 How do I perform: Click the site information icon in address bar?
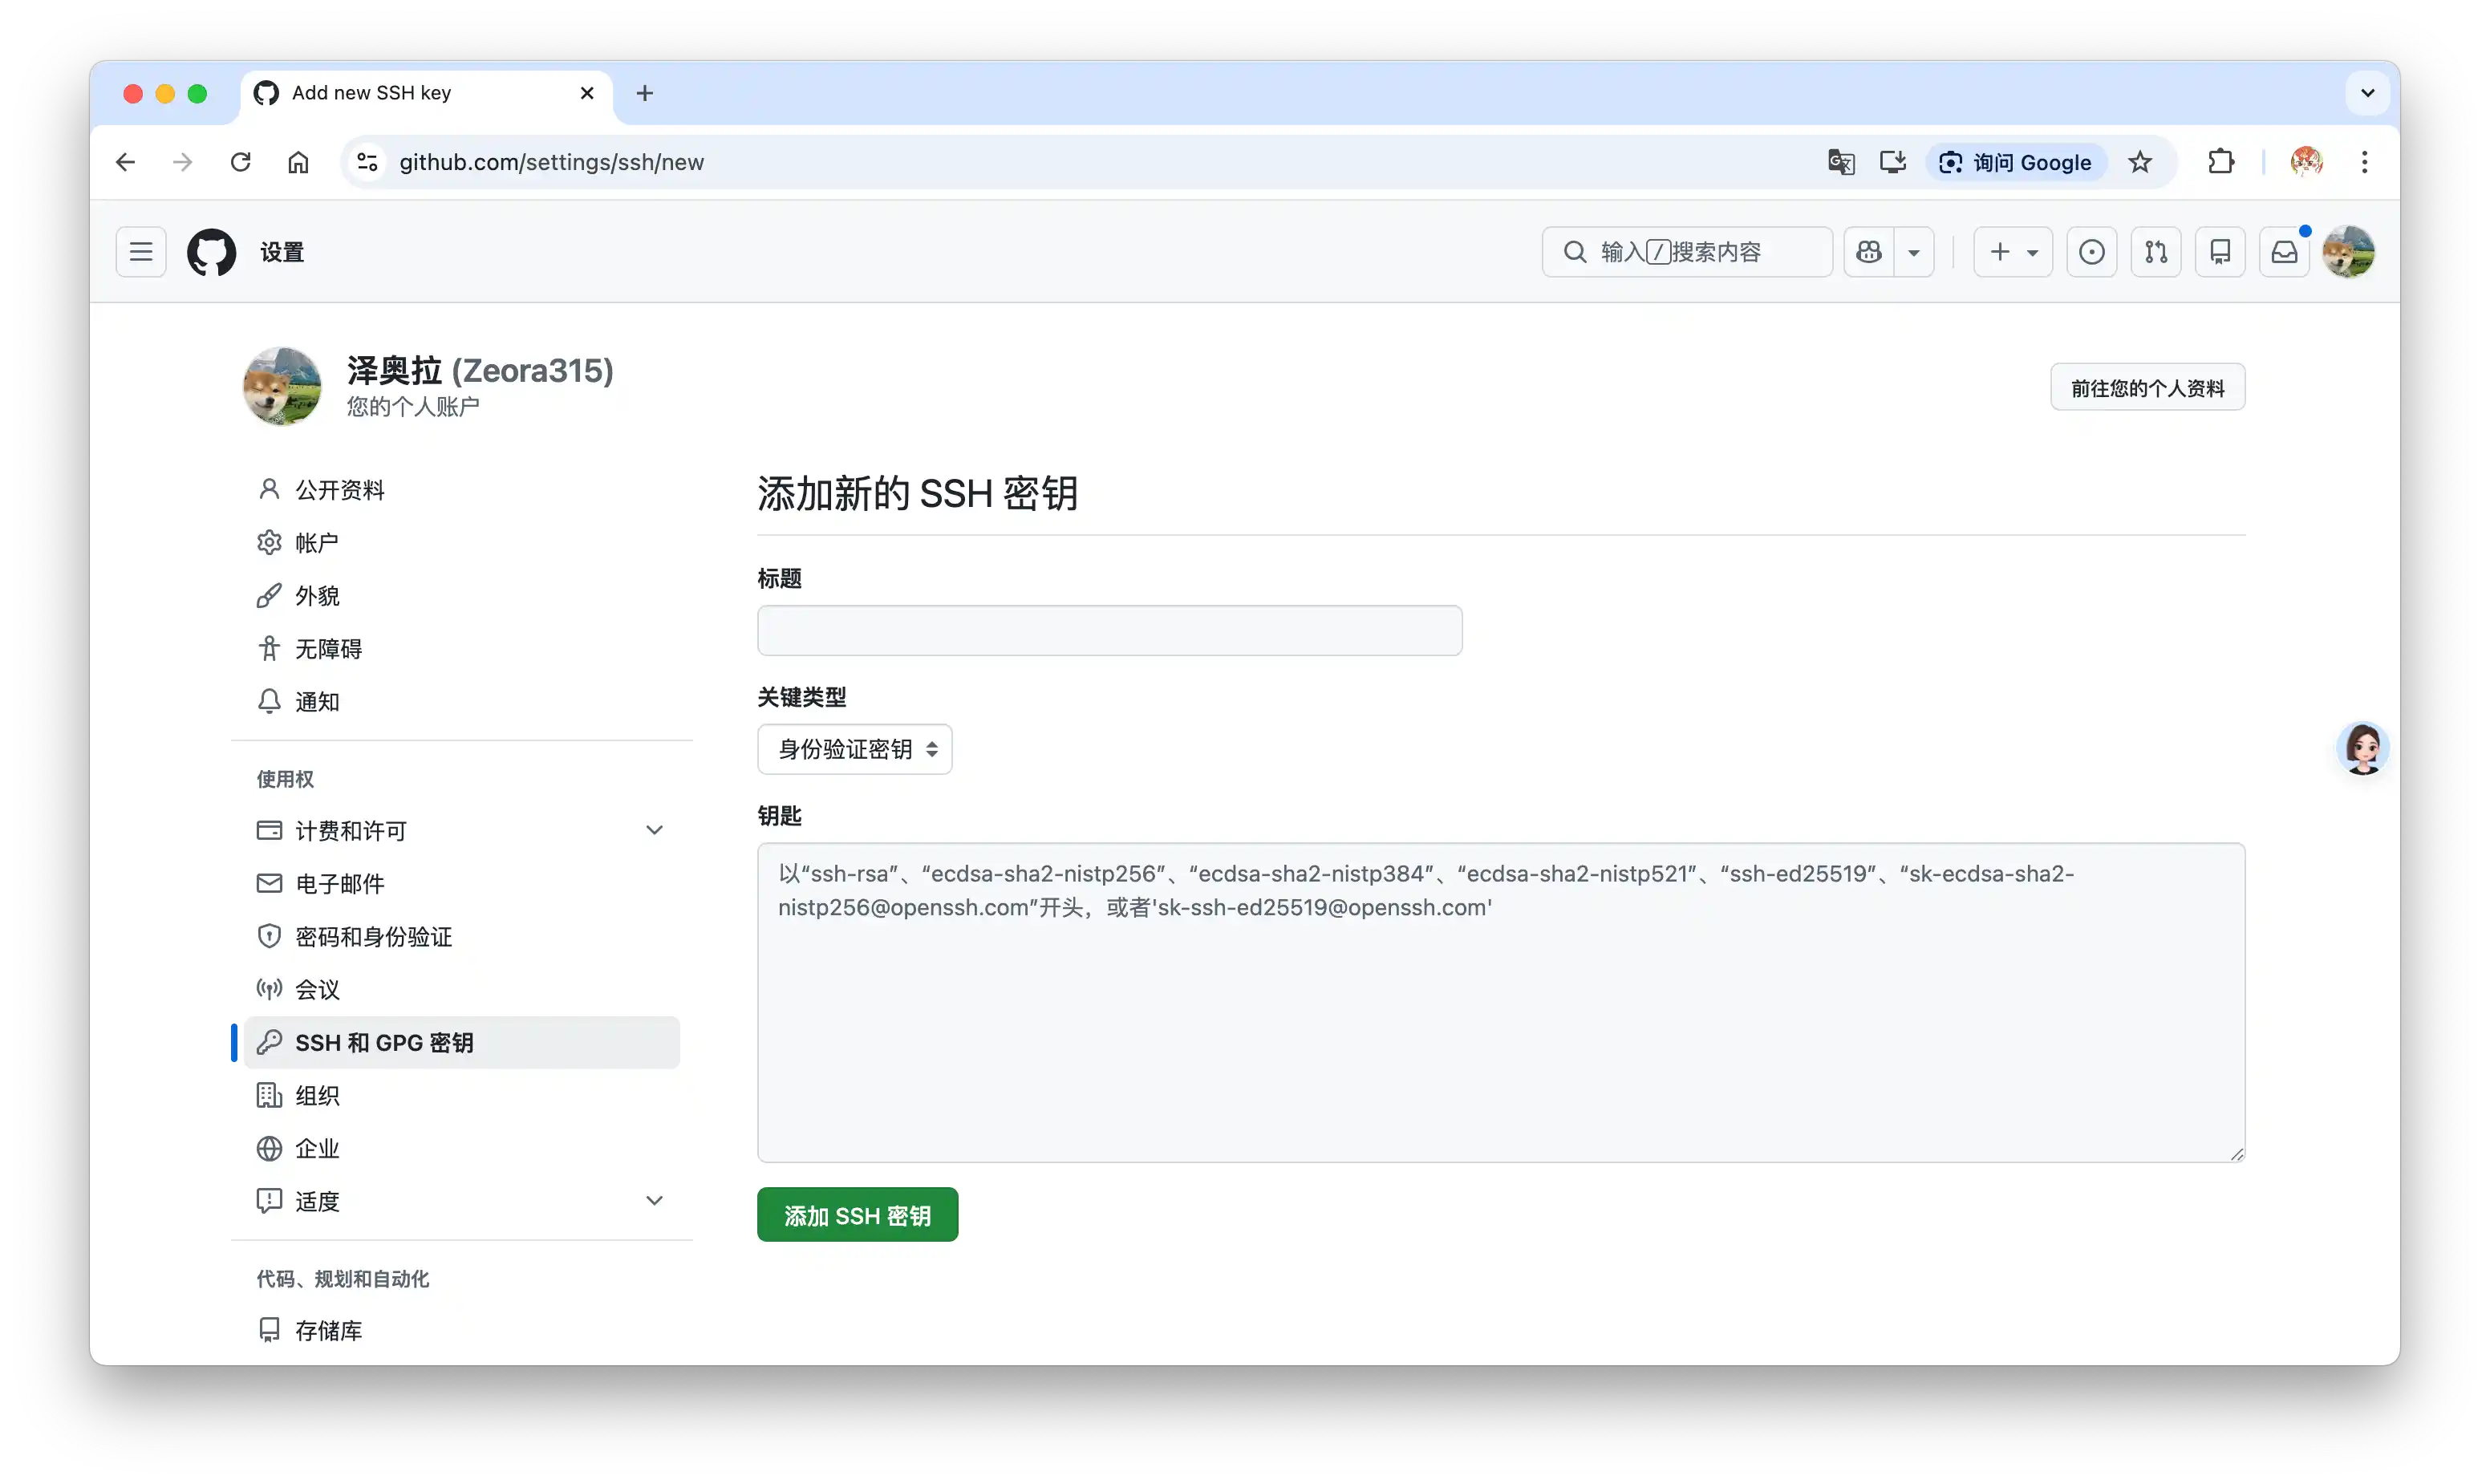coord(367,162)
